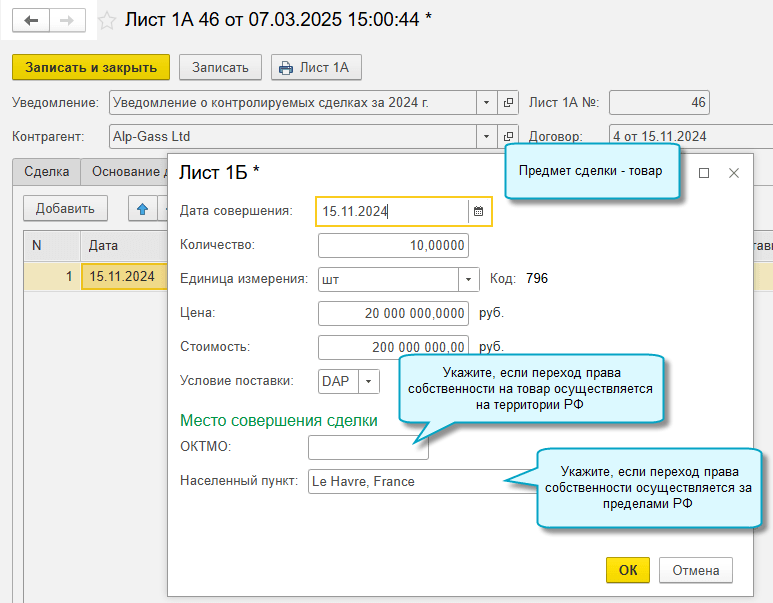Screen dimensions: 773x603
Task: Click the back navigation arrow
Action: click(31, 20)
